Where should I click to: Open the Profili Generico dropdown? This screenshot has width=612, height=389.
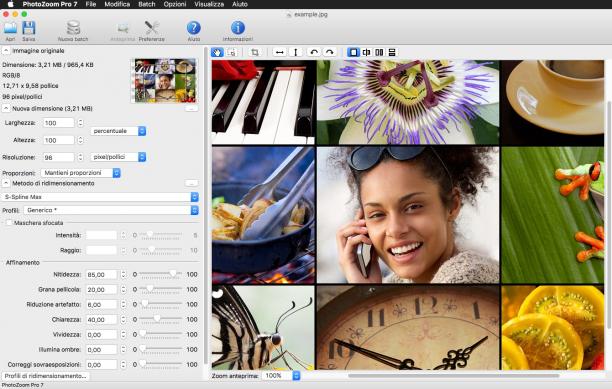pyautogui.click(x=111, y=210)
